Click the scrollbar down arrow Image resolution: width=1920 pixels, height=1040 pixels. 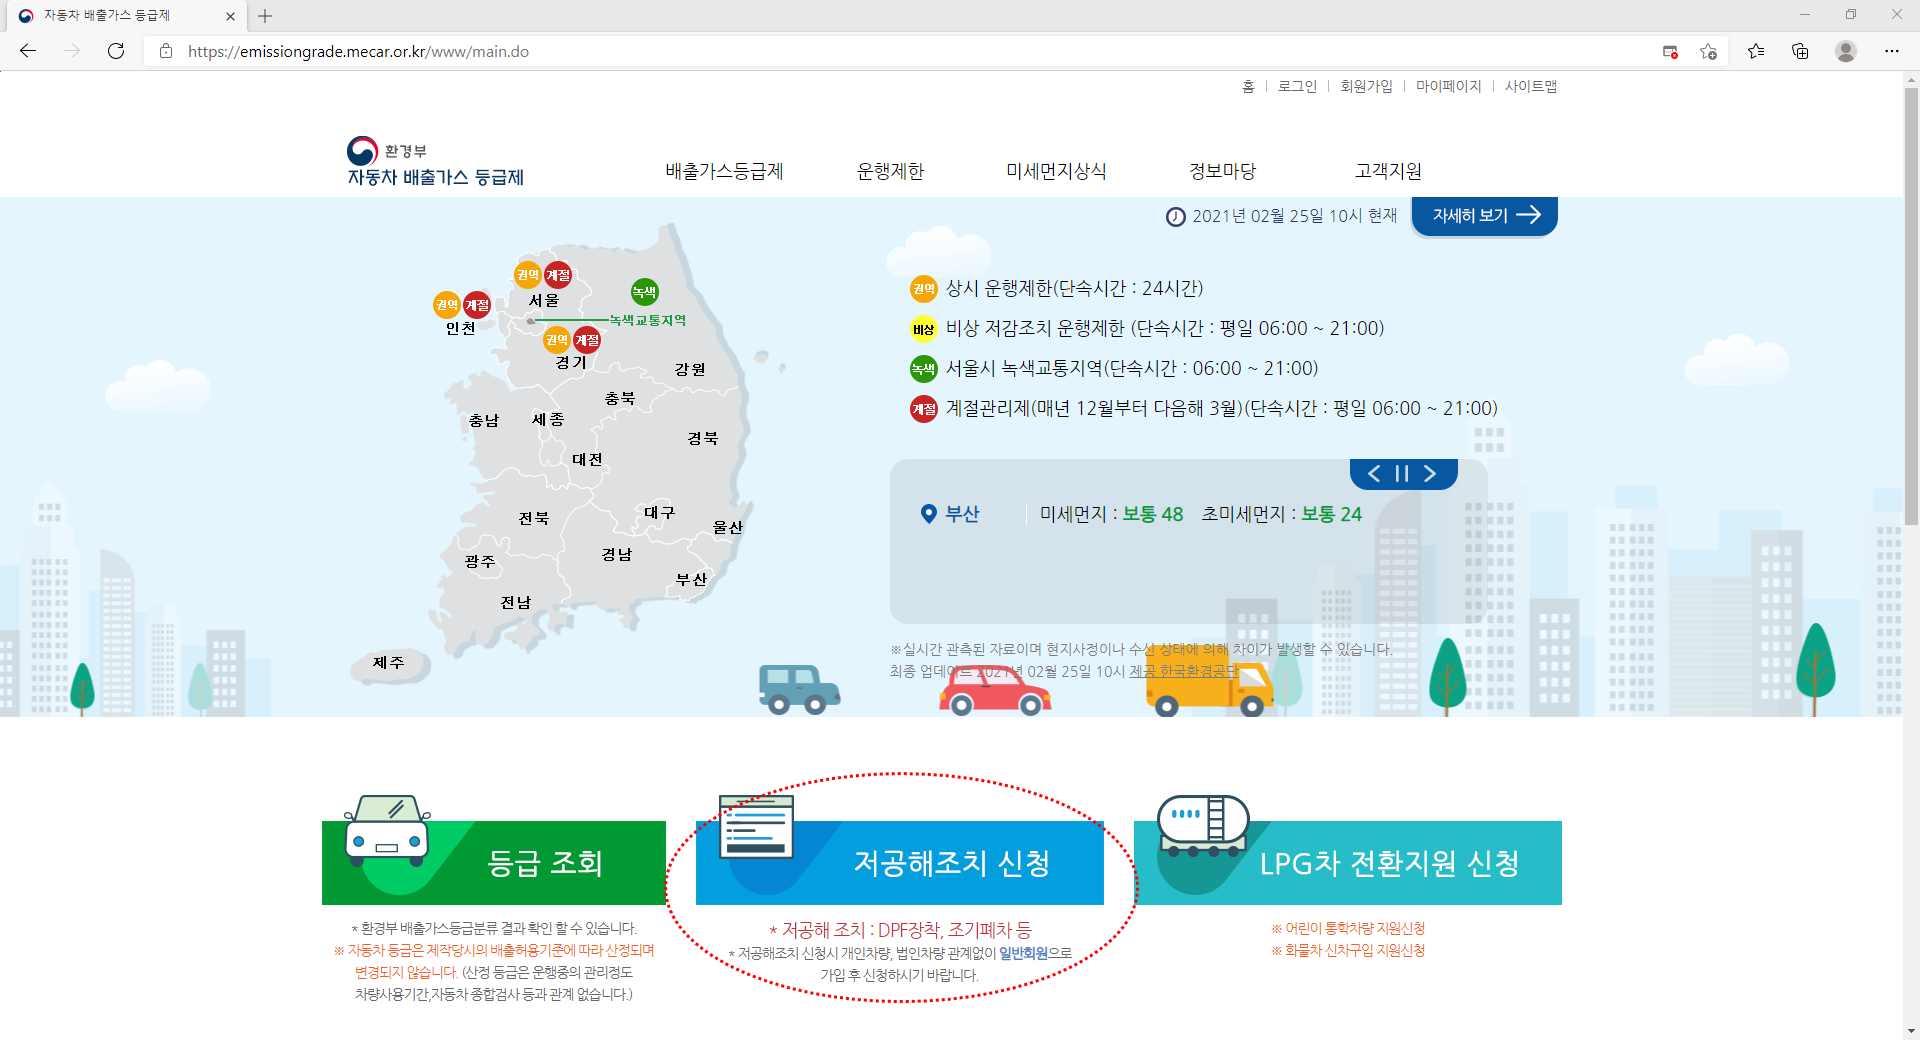(1911, 1030)
